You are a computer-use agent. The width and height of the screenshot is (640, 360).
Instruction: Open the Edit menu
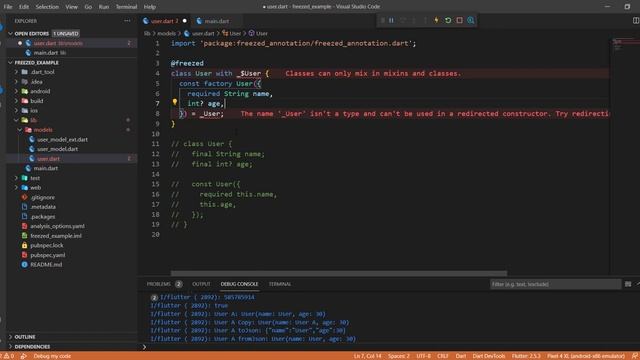point(24,7)
